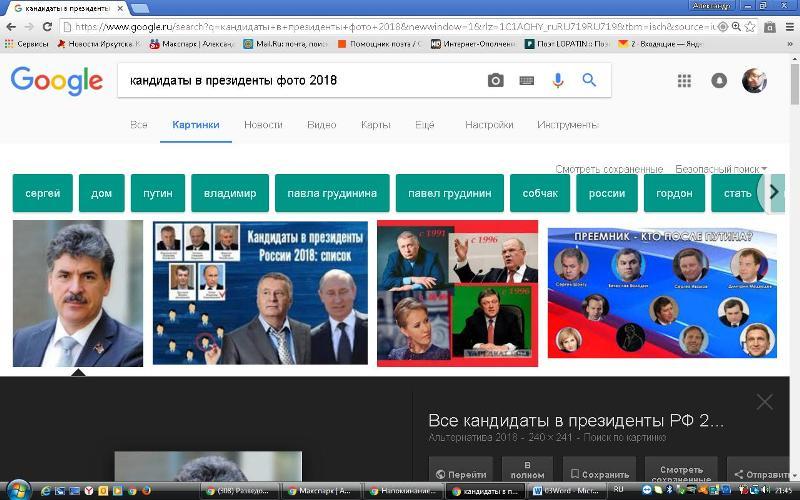The width and height of the screenshot is (800, 500).
Task: Click the павел грудинин chip
Action: coord(449,193)
